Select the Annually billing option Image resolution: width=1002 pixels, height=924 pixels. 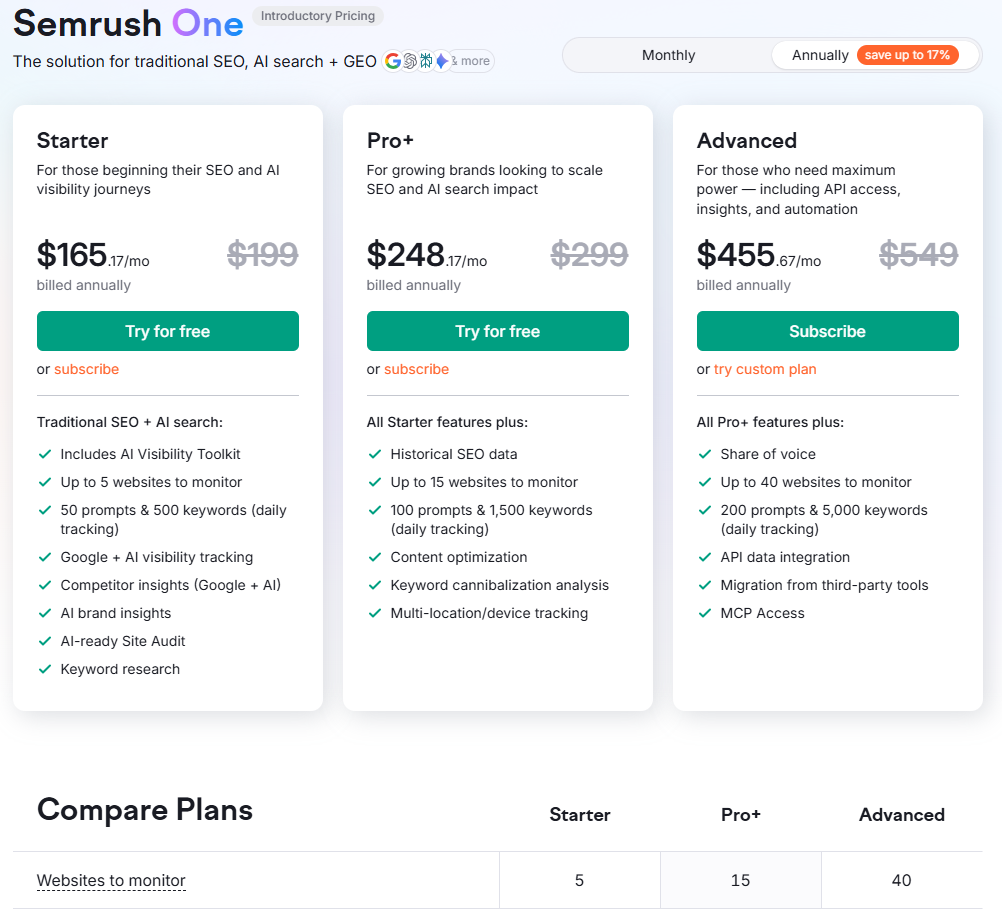pyautogui.click(x=820, y=55)
